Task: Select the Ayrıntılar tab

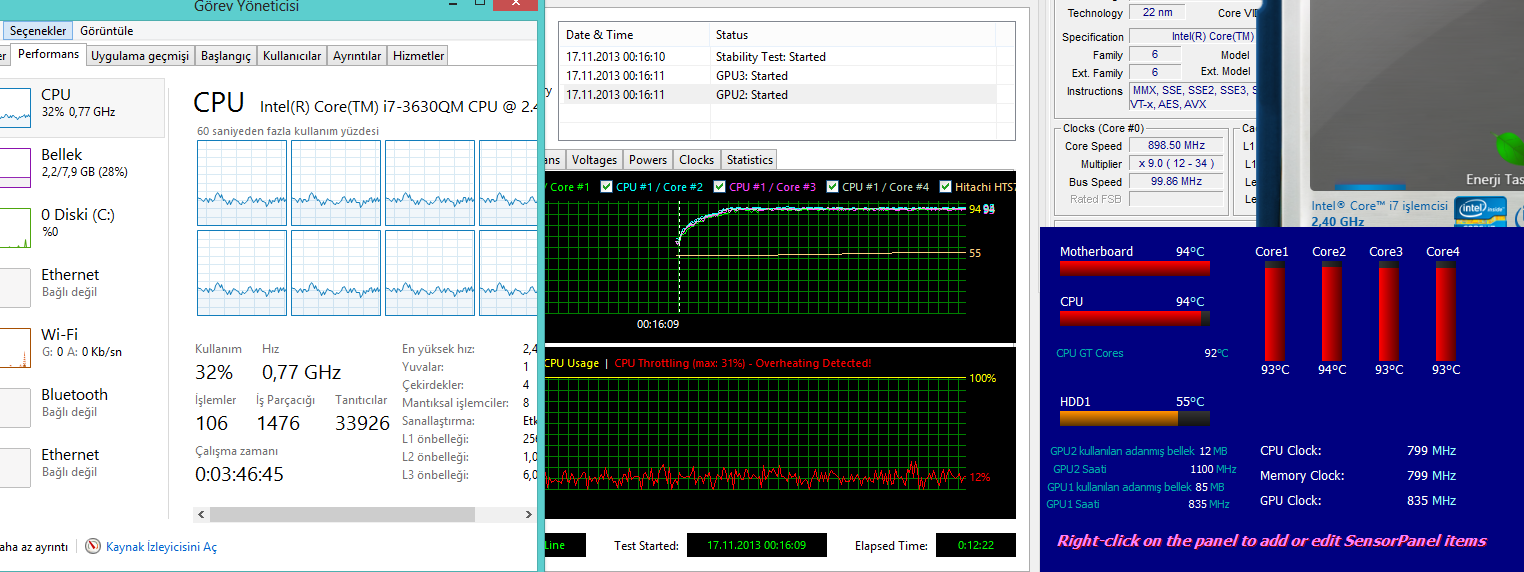Action: coord(357,56)
